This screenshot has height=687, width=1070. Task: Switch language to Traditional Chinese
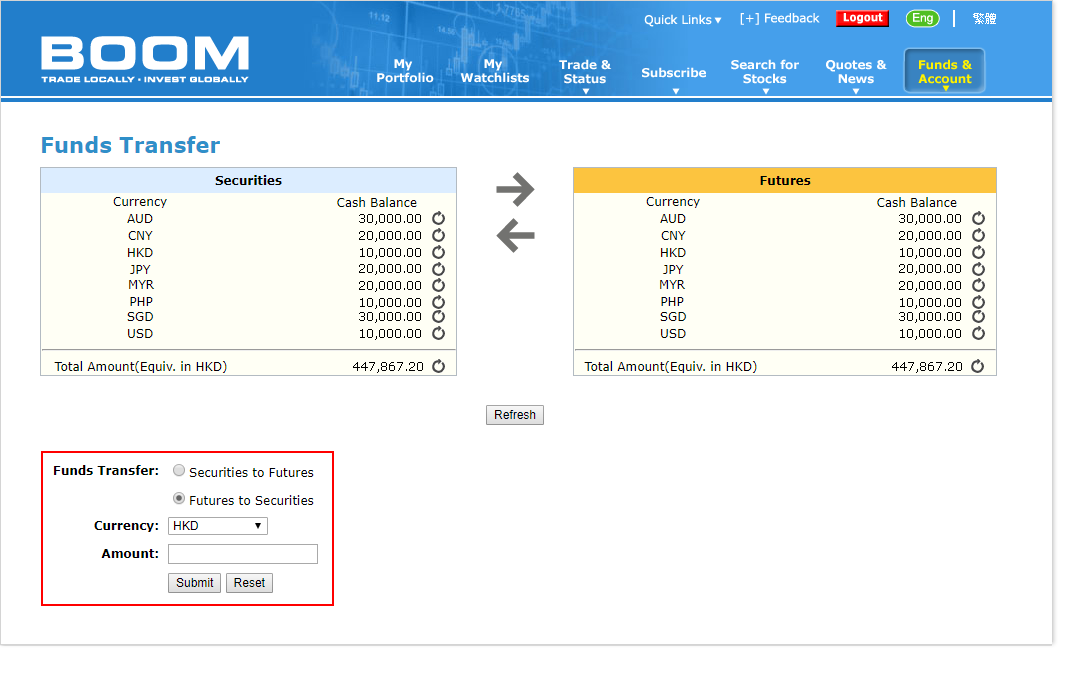coord(984,18)
